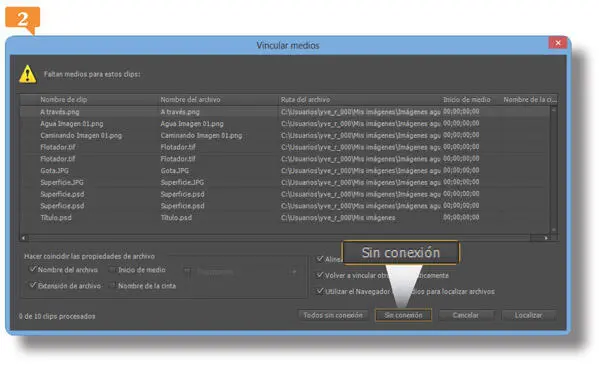The height and width of the screenshot is (371, 599).
Task: Select the Superficie.JPG clip name cell
Action: pos(62,183)
